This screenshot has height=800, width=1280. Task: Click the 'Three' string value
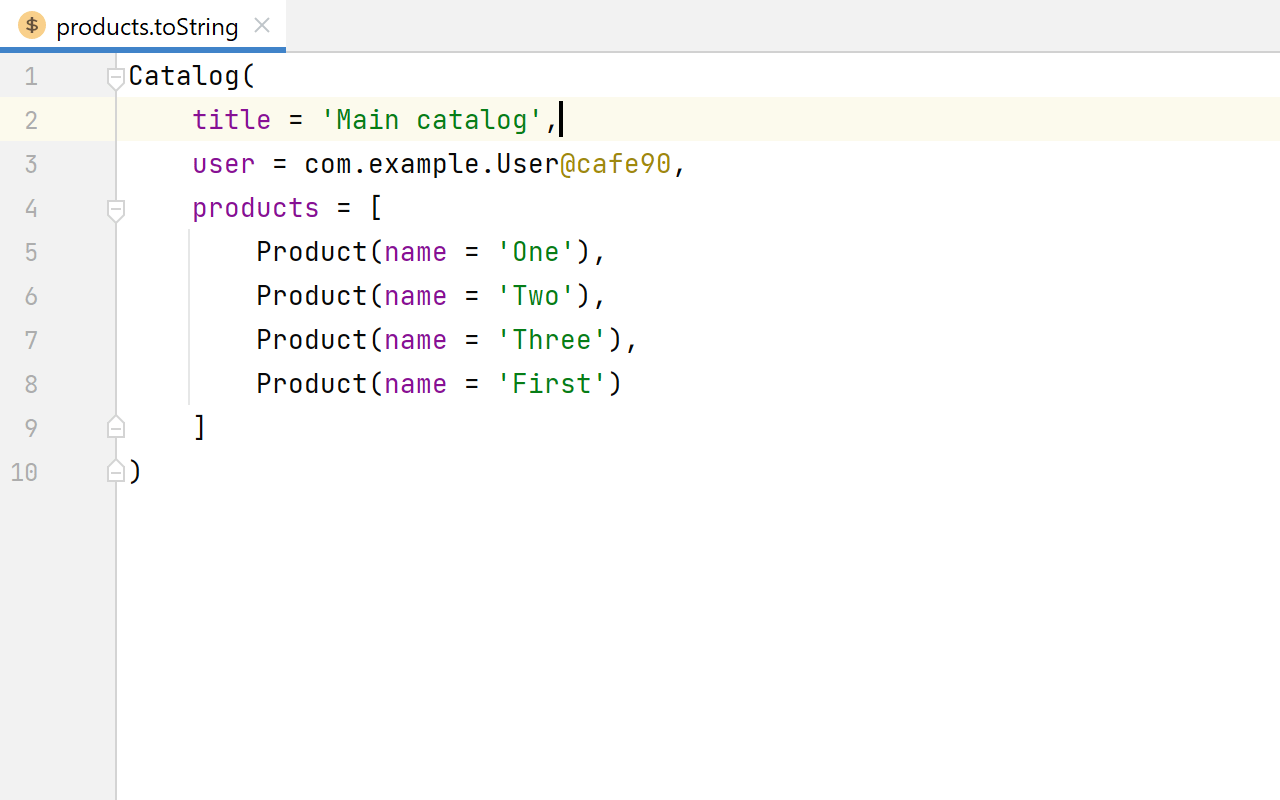552,340
